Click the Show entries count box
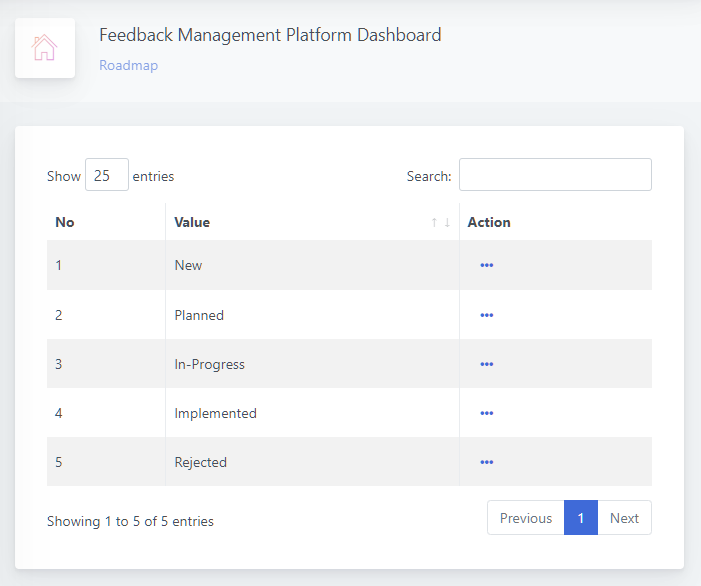 tap(106, 175)
